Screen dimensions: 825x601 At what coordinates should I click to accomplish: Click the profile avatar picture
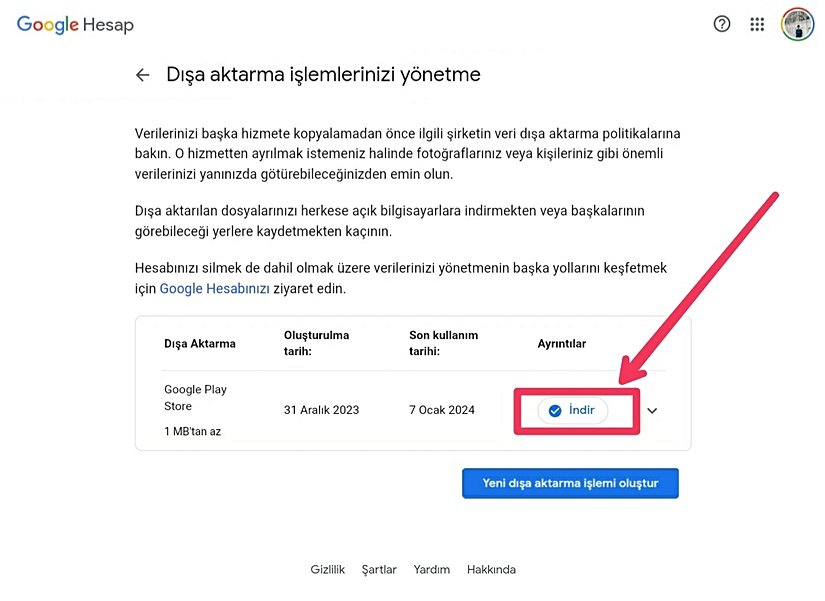click(x=797, y=24)
